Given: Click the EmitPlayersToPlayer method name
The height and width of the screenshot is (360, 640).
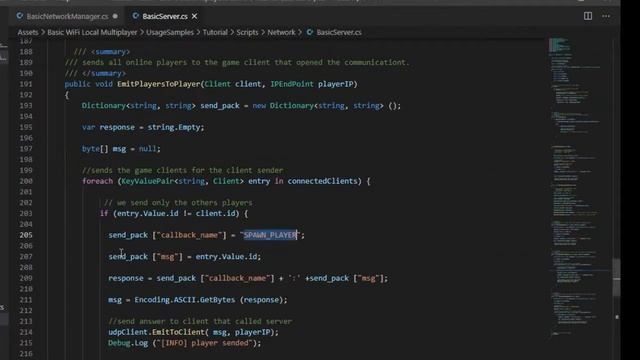Looking at the screenshot, I should coord(159,84).
